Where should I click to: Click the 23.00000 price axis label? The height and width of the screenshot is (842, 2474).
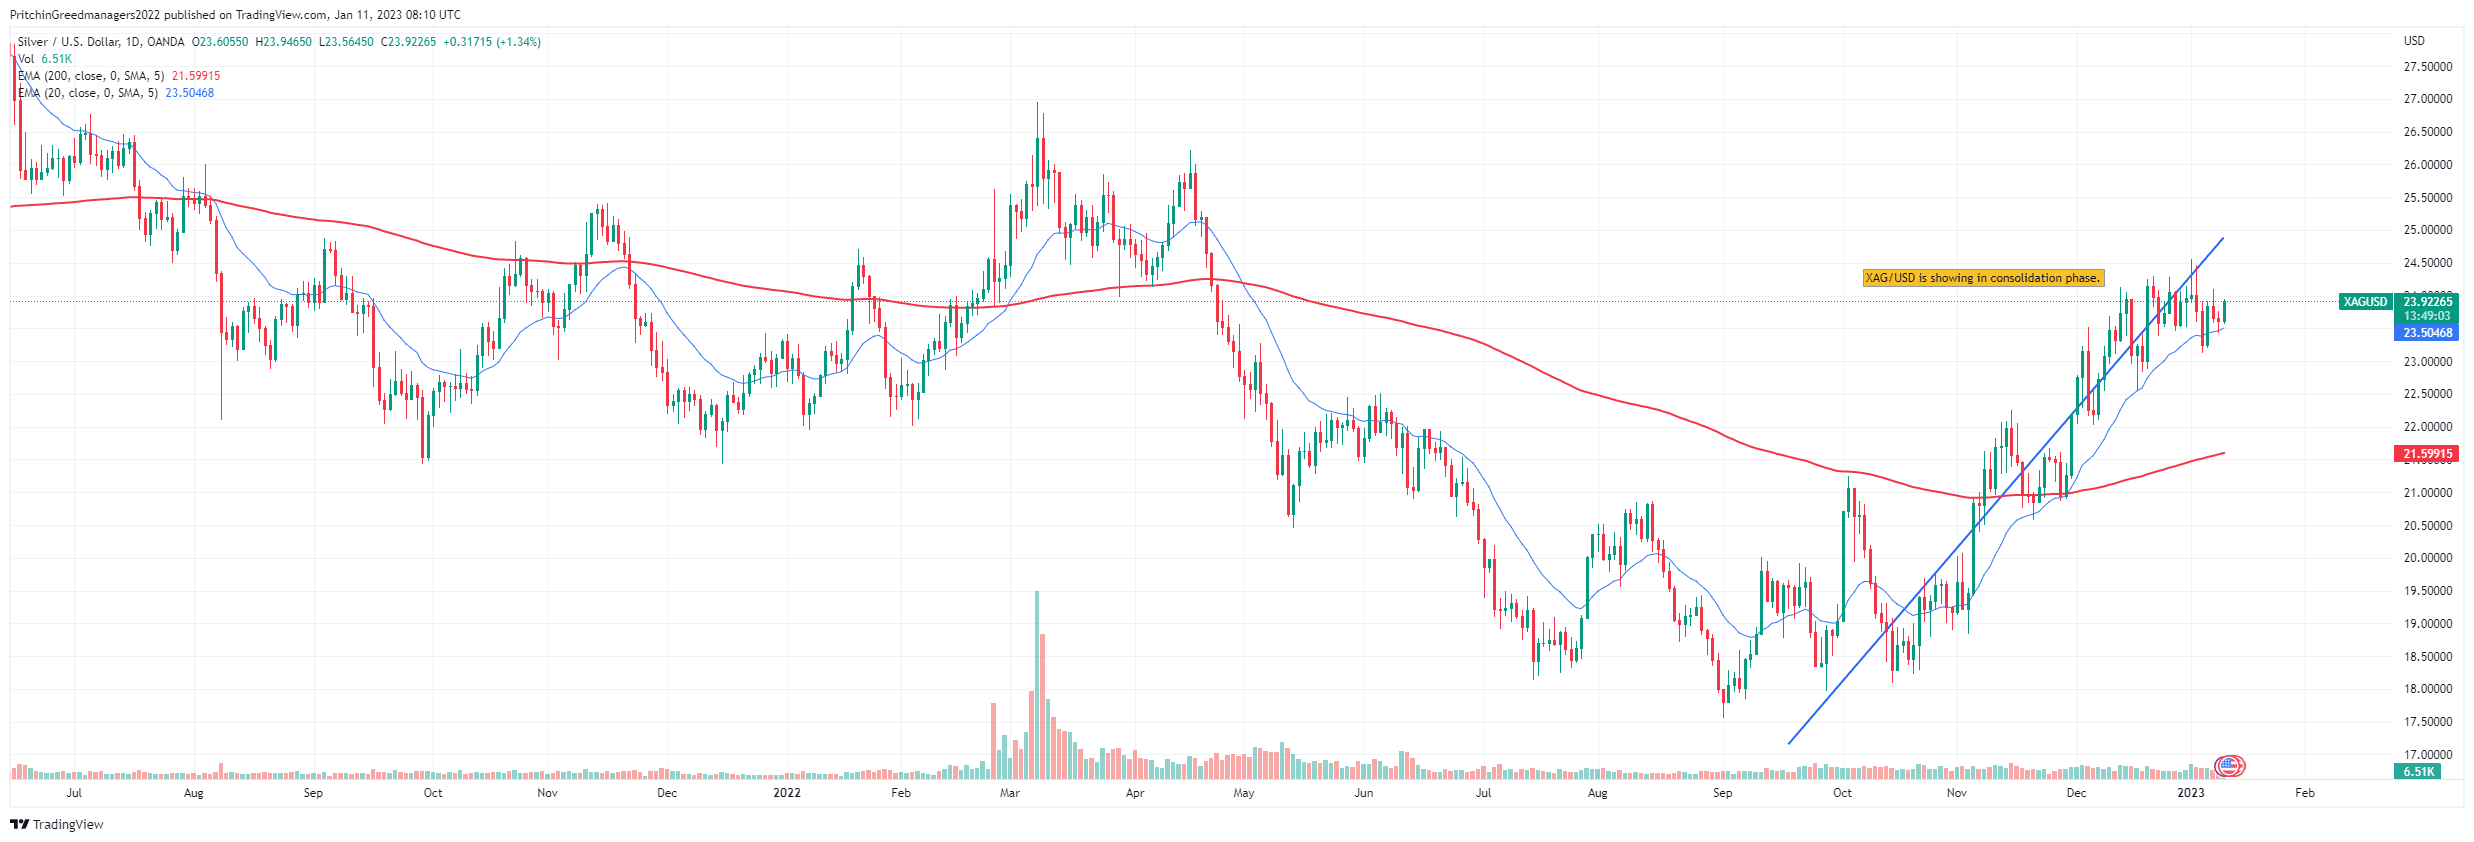coord(2428,362)
